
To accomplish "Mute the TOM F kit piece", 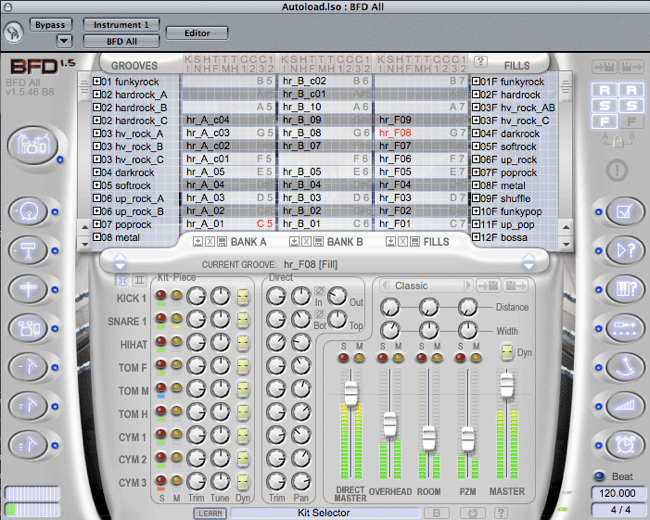I will point(177,365).
